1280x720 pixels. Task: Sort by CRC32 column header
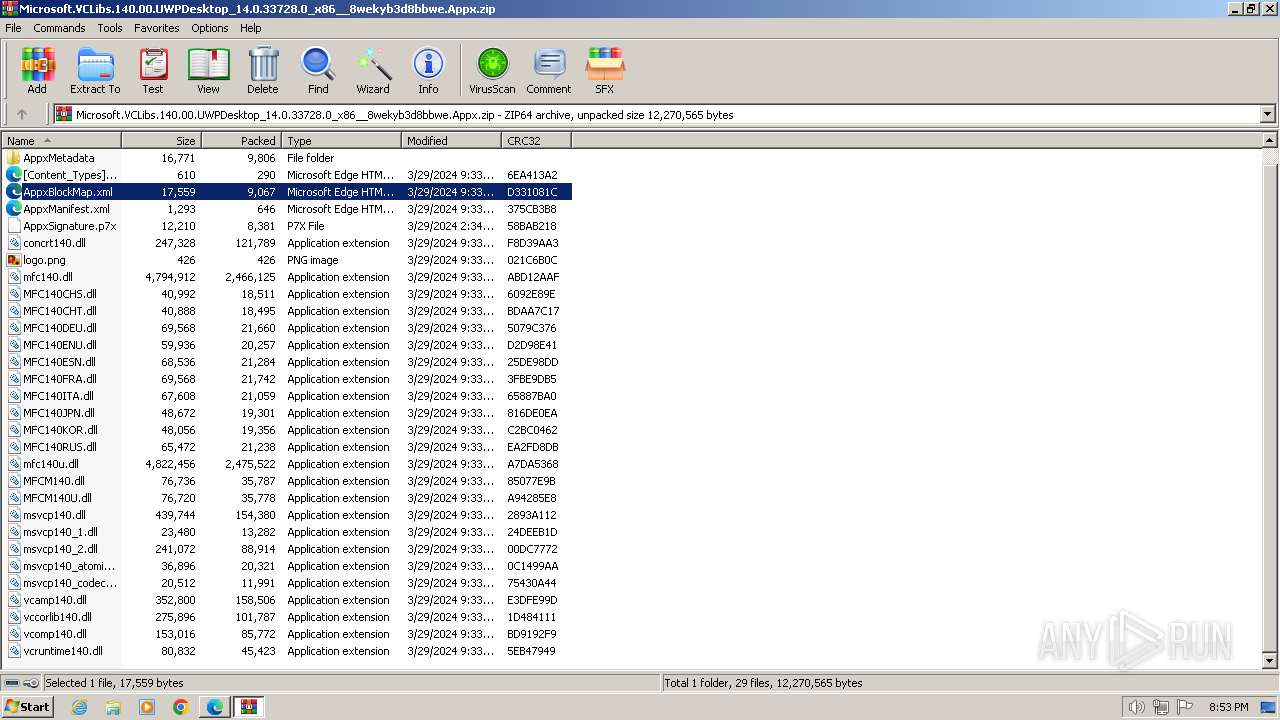[x=536, y=141]
